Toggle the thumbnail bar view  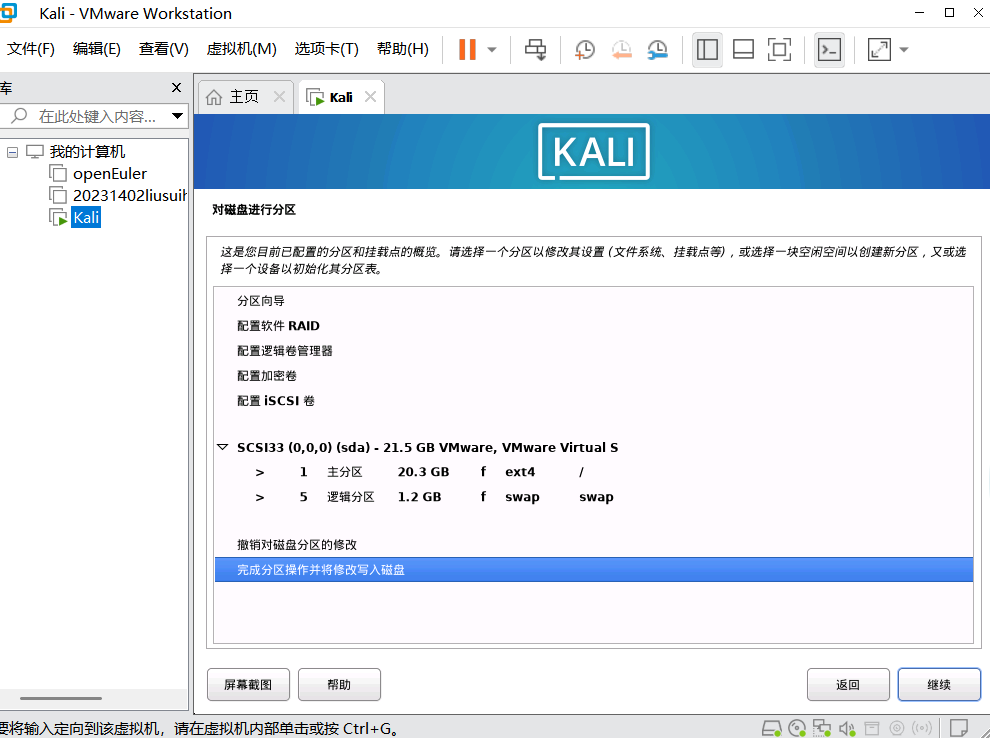743,49
